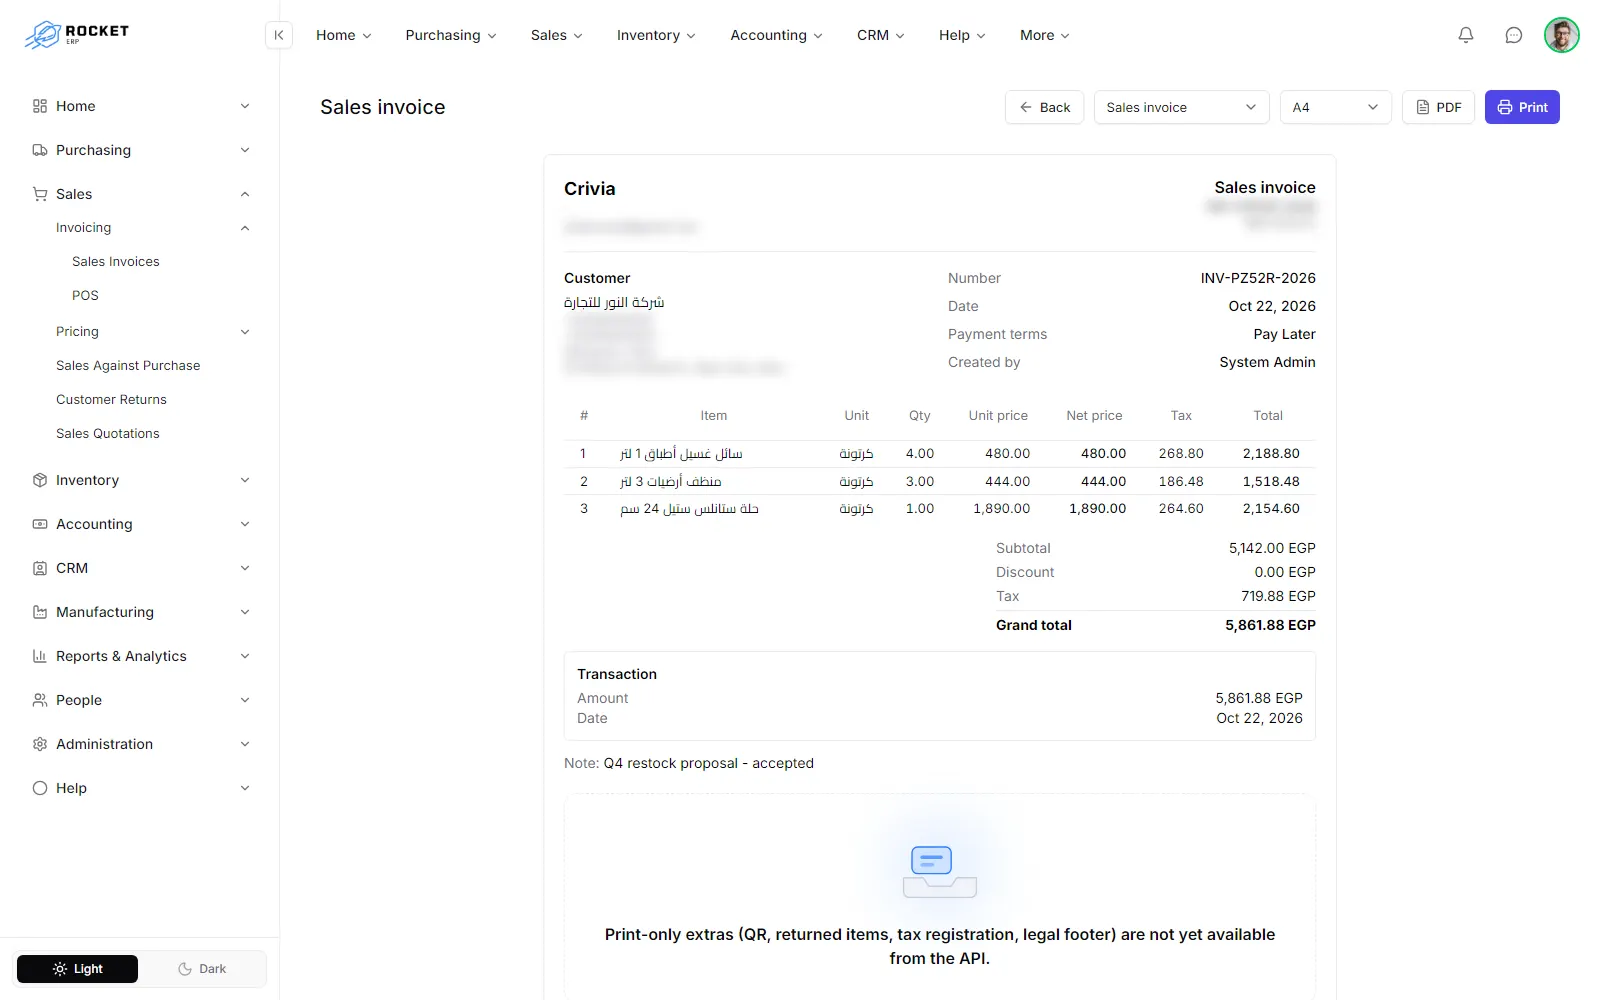Switch to Dark theme
This screenshot has height=1000, width=1600.
202,969
